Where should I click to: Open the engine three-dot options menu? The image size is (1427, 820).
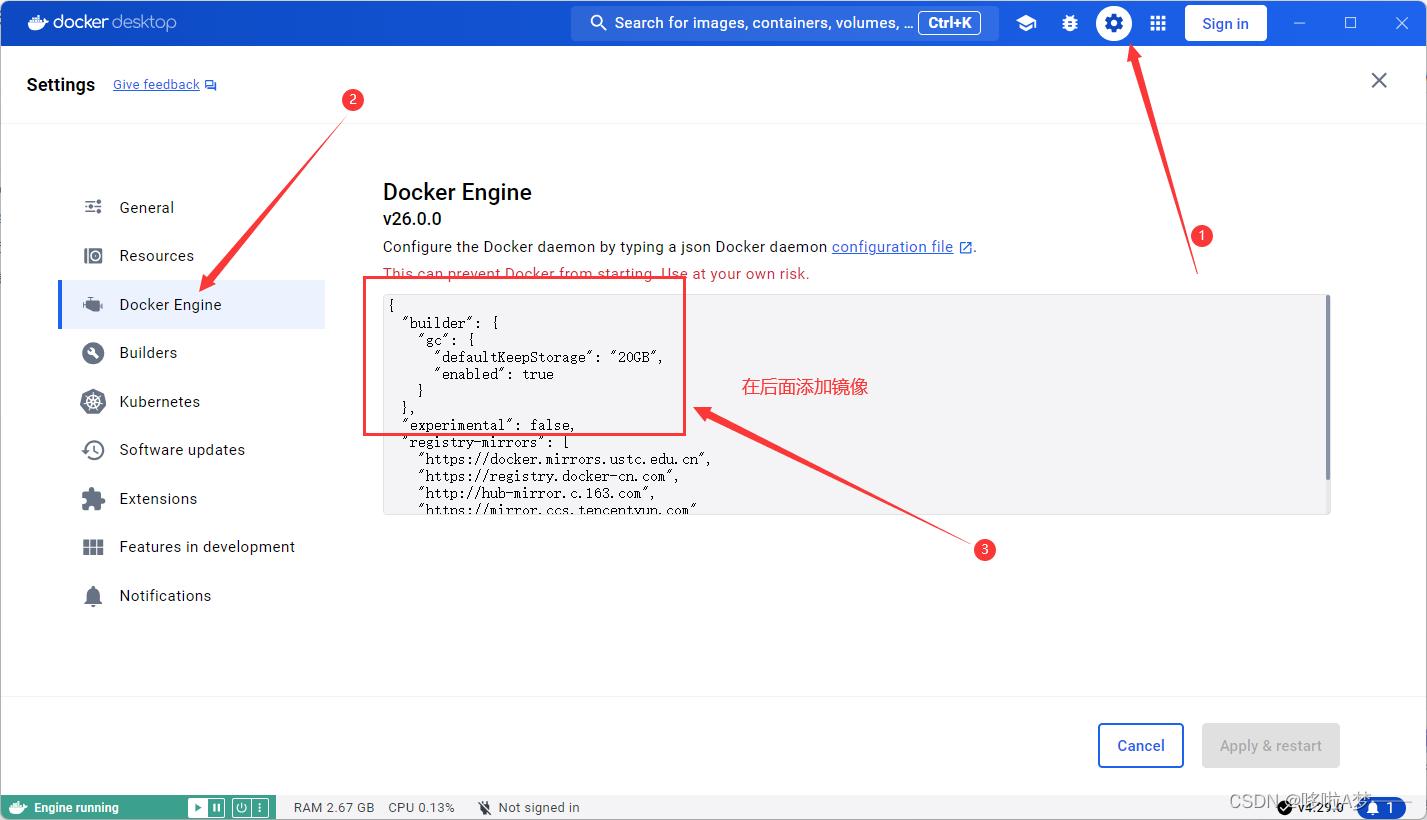[260, 807]
